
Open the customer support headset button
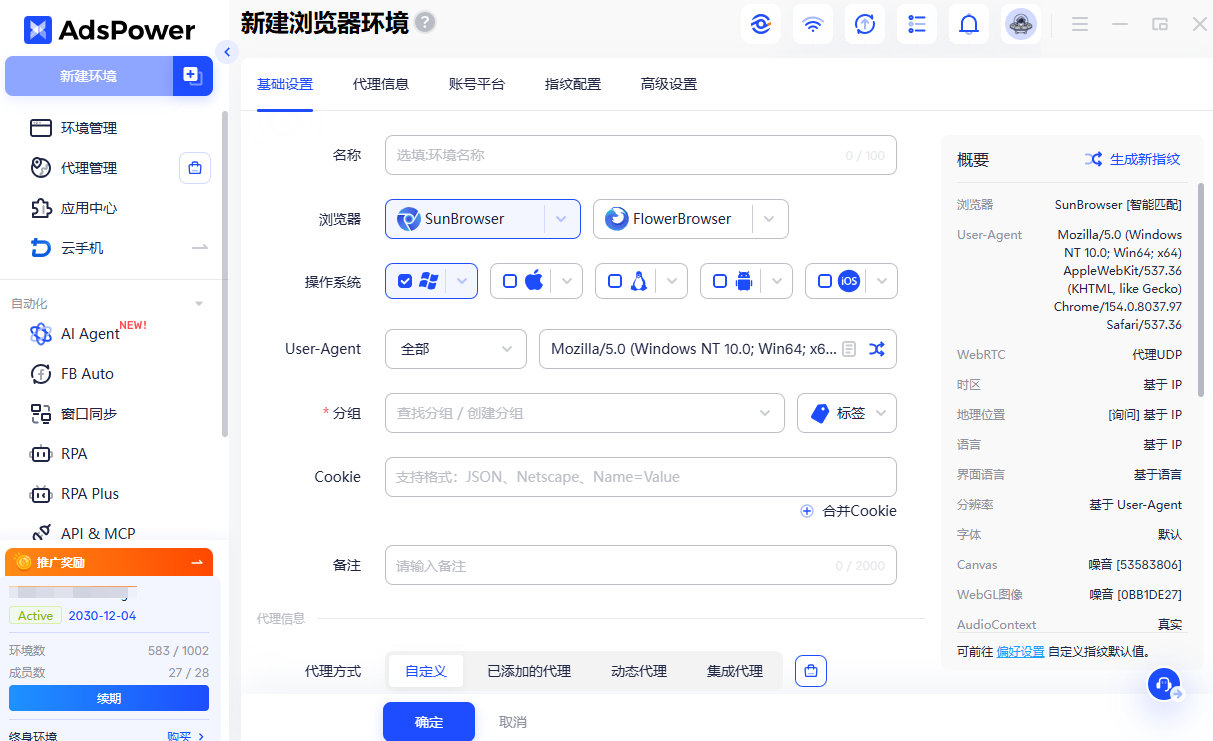point(1164,684)
